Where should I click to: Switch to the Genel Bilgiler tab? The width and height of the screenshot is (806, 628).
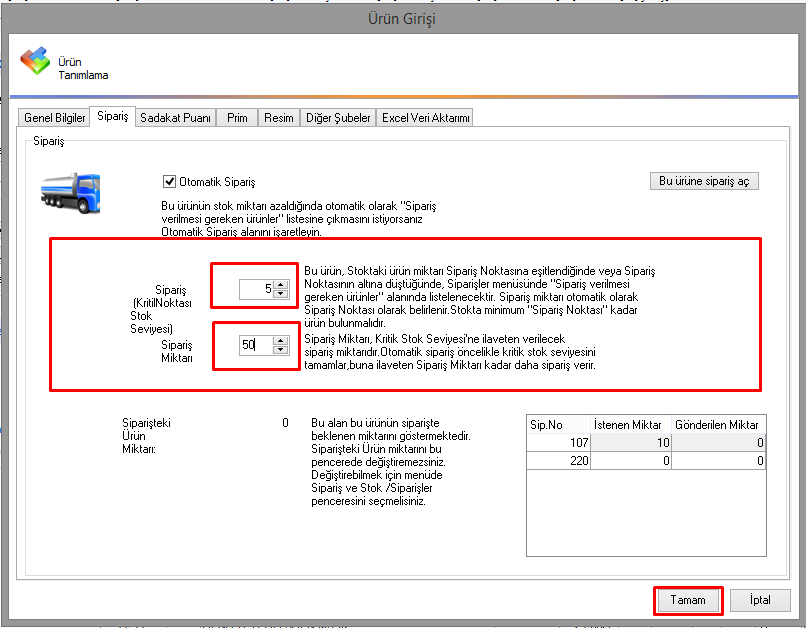tap(55, 118)
